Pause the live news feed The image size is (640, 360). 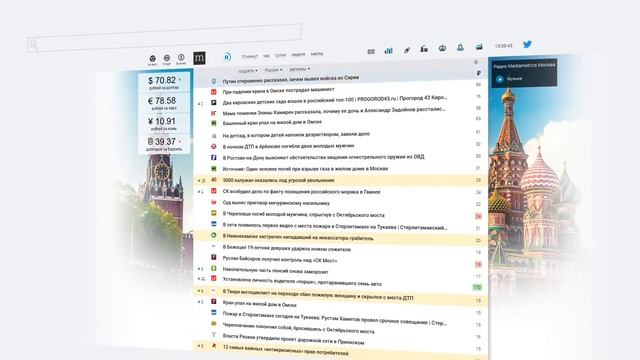point(227,57)
